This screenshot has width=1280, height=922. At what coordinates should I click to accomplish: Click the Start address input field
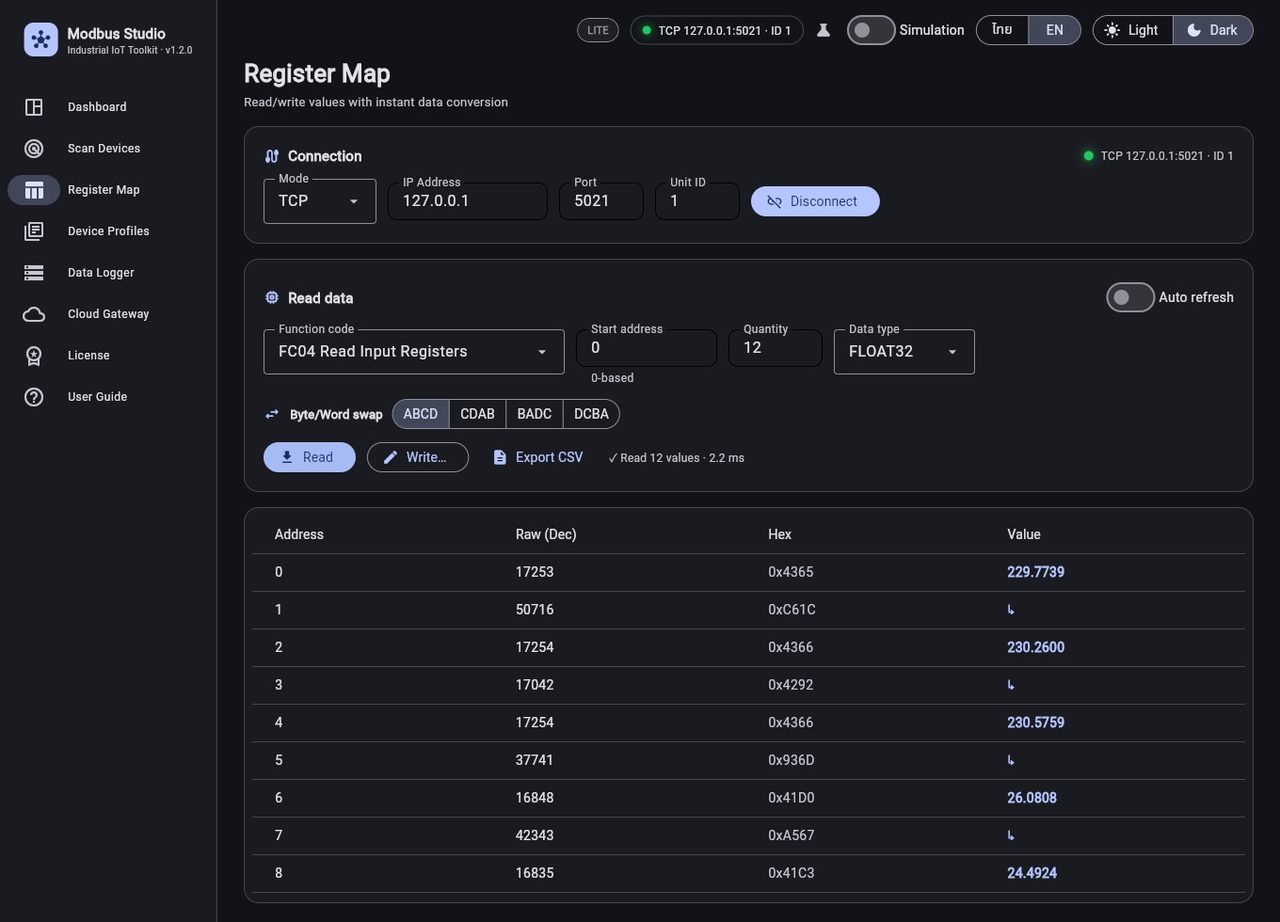pos(646,348)
